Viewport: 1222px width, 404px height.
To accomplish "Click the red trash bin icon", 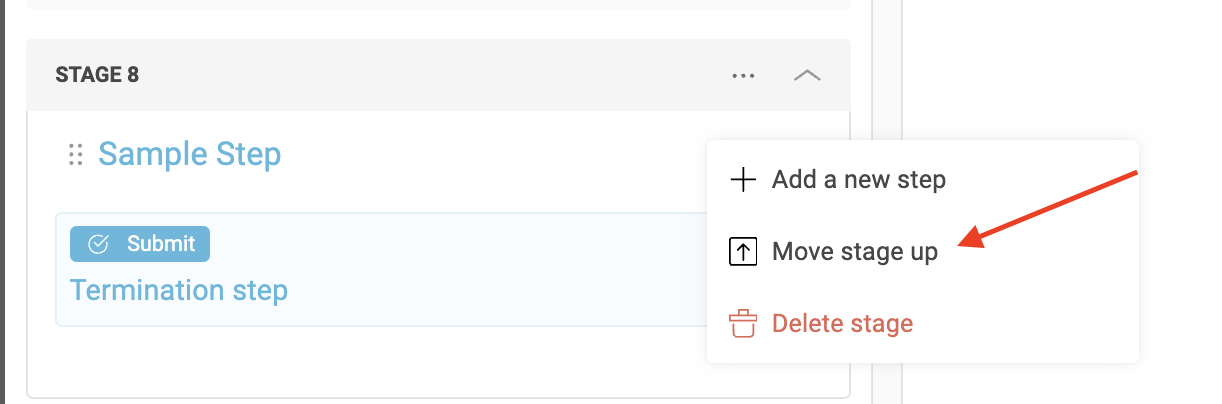I will tap(743, 324).
